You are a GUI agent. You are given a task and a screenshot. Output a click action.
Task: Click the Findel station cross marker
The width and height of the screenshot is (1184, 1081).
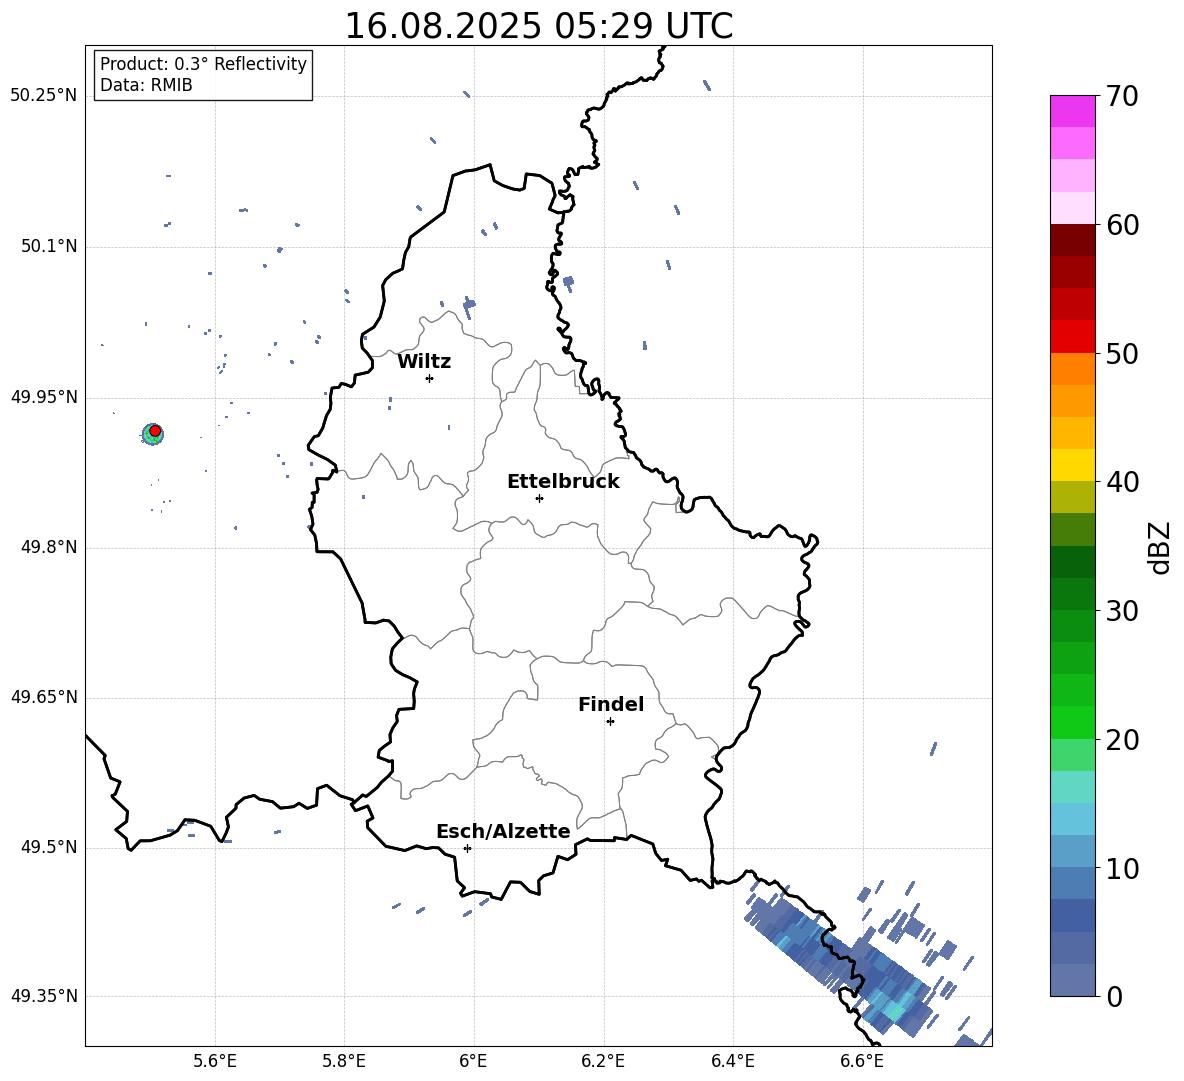[x=610, y=722]
